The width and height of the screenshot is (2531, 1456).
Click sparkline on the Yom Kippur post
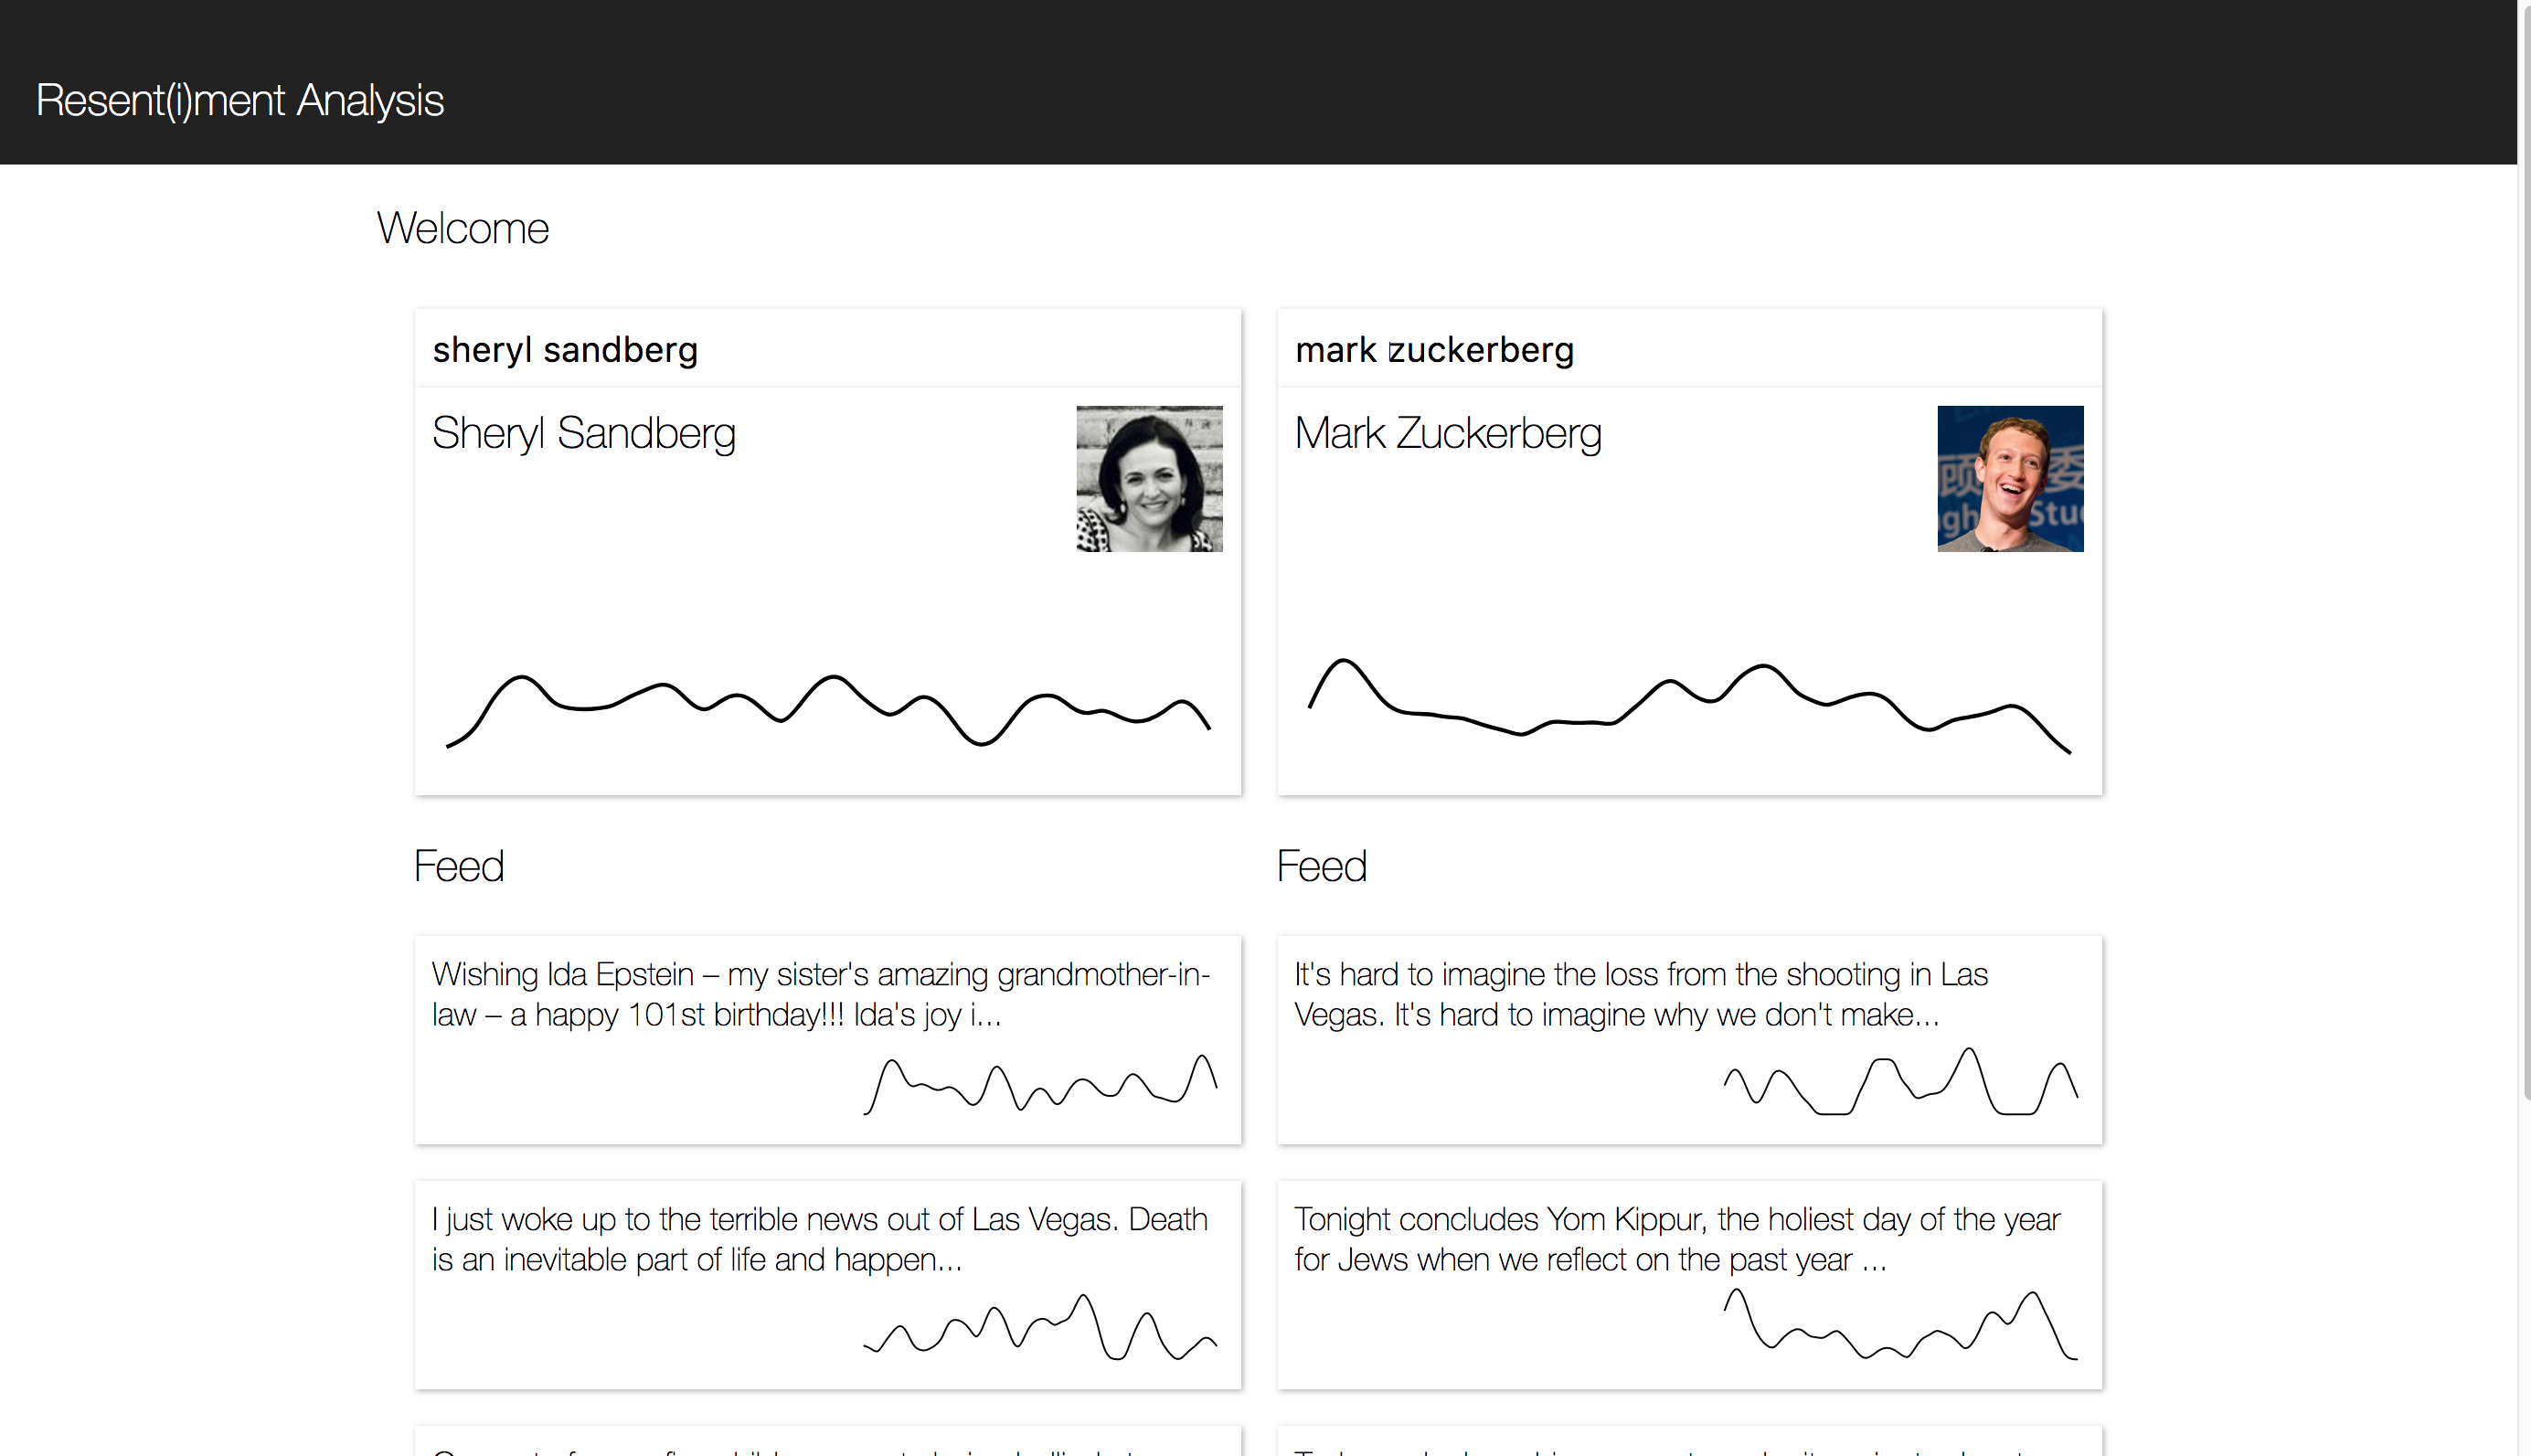tap(1901, 1324)
